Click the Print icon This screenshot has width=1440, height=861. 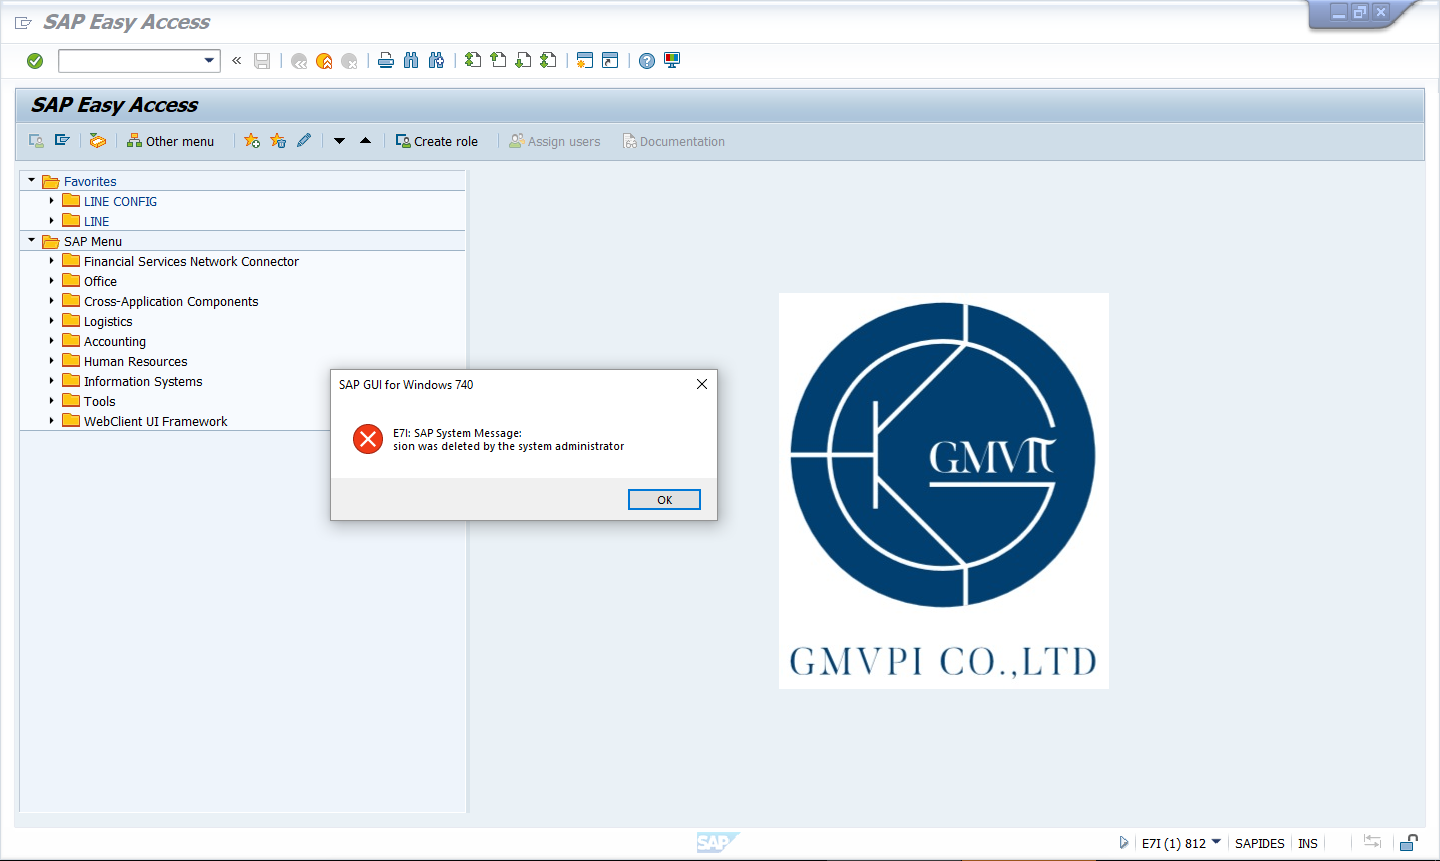pos(386,61)
